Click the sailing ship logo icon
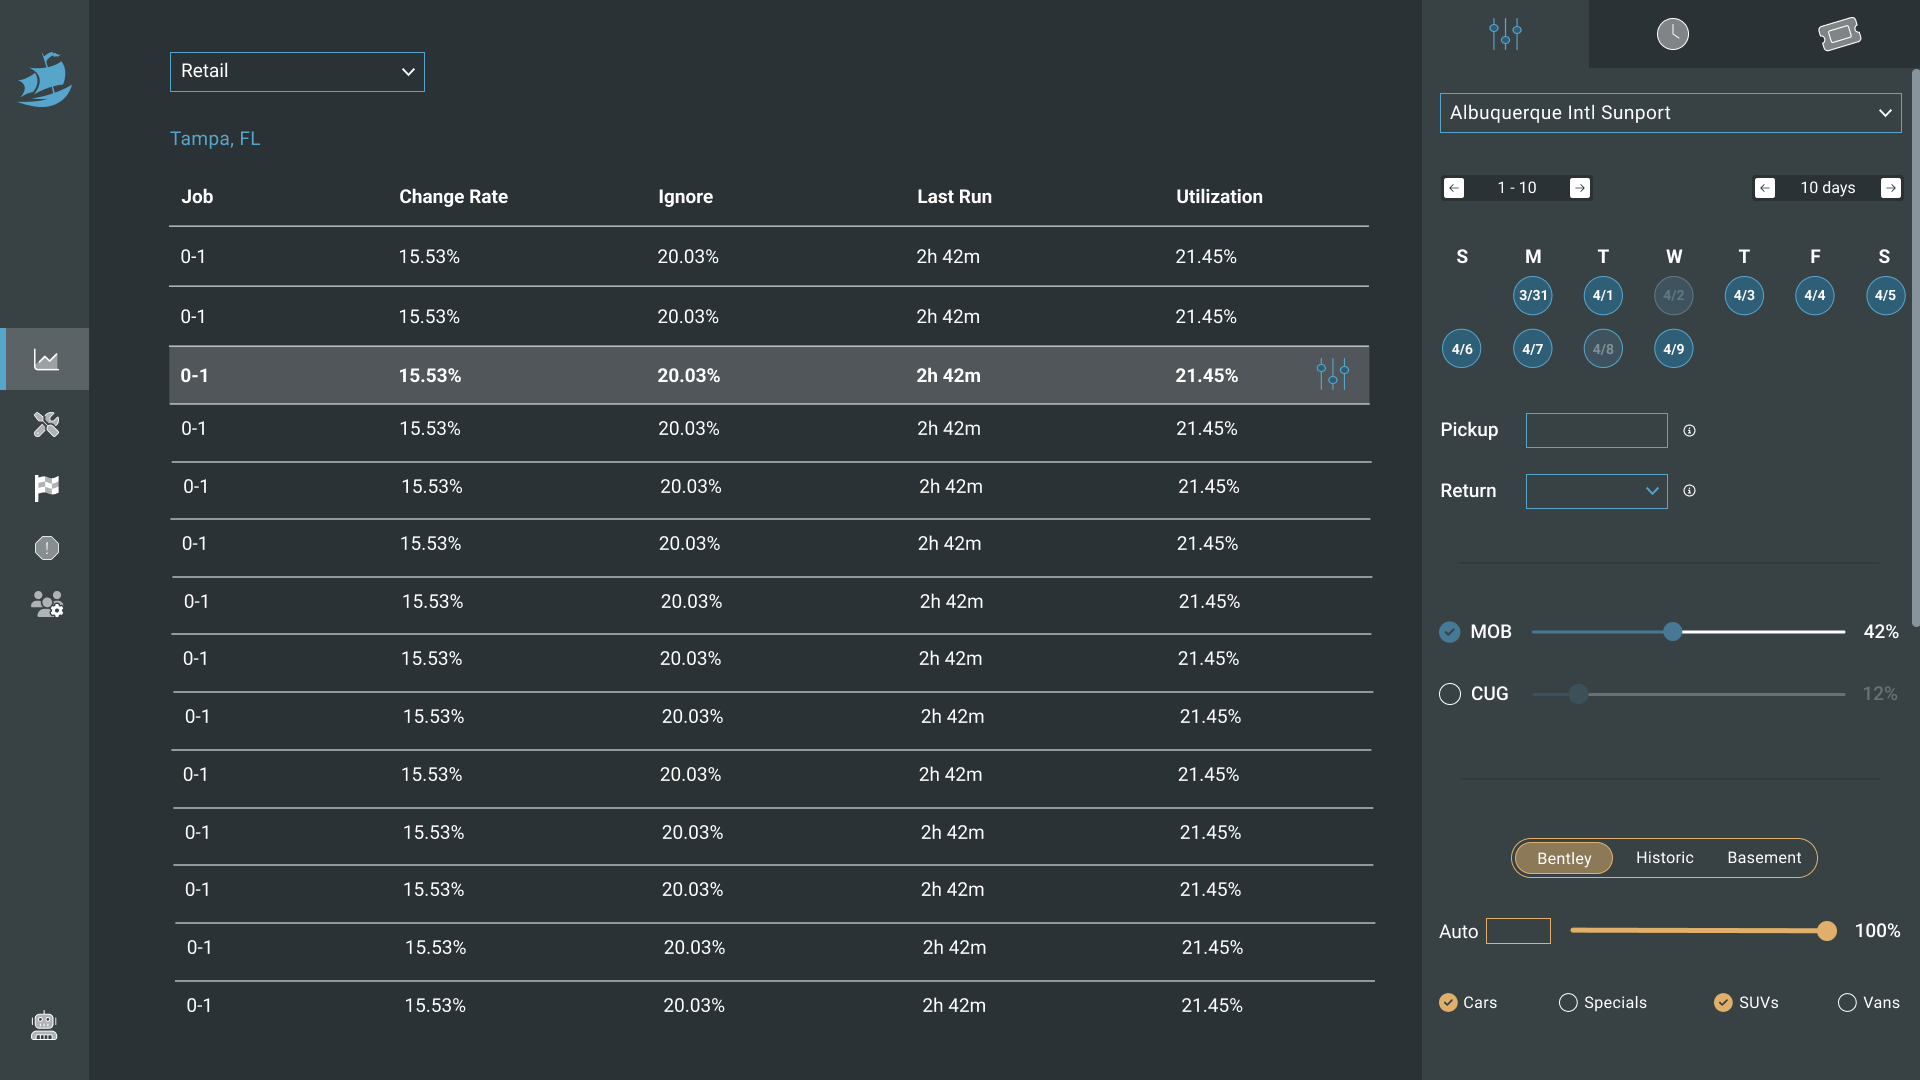Image resolution: width=1920 pixels, height=1080 pixels. point(45,80)
